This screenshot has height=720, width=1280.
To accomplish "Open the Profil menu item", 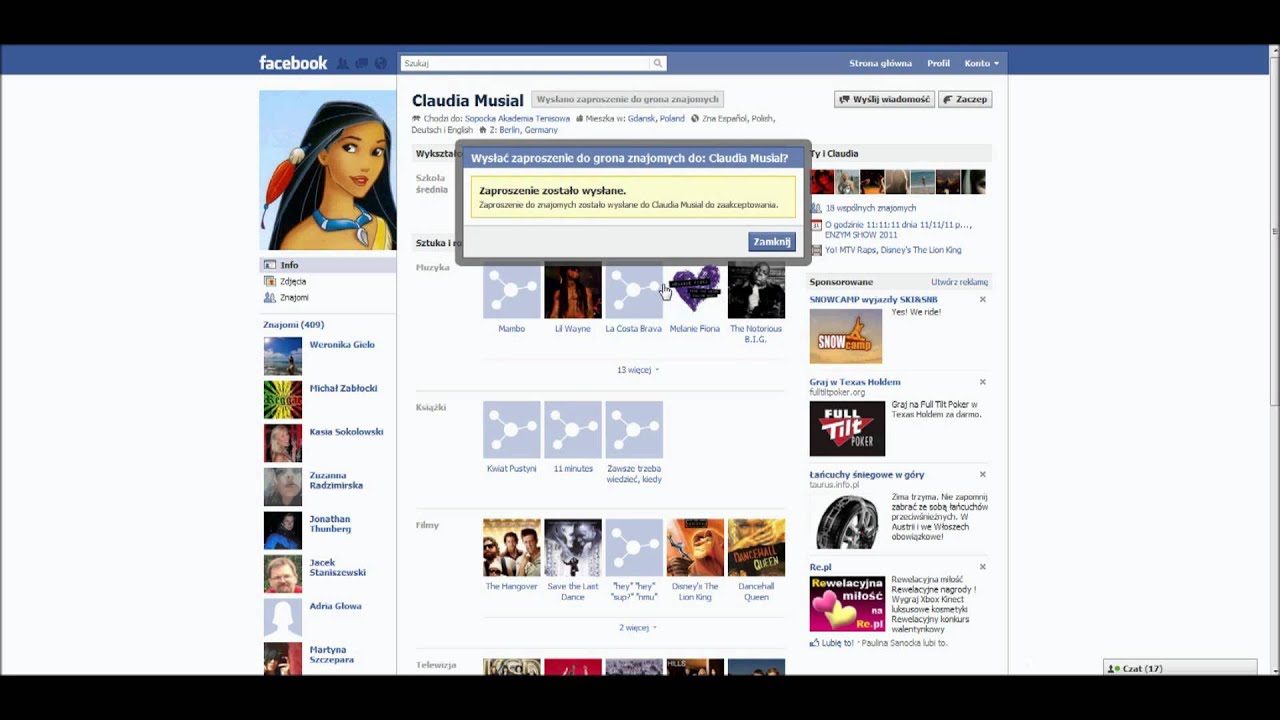I will pyautogui.click(x=938, y=63).
